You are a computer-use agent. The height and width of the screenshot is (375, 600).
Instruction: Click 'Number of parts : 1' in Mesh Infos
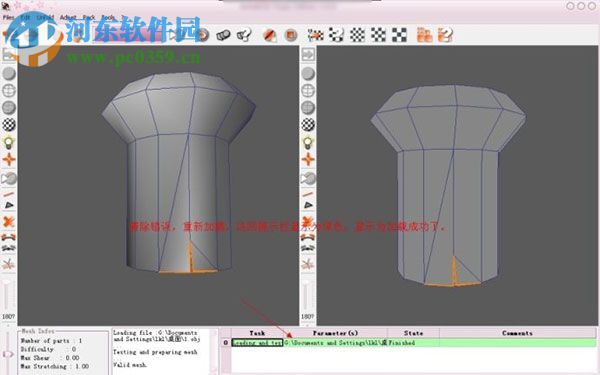(51, 341)
